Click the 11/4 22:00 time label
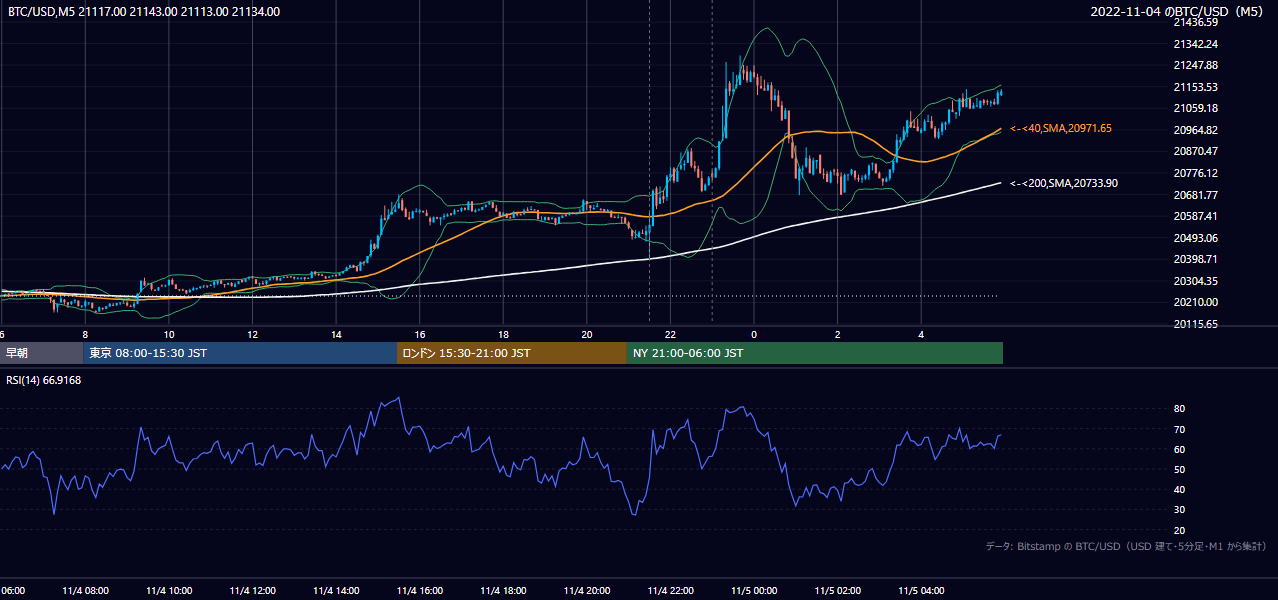 pyautogui.click(x=670, y=591)
